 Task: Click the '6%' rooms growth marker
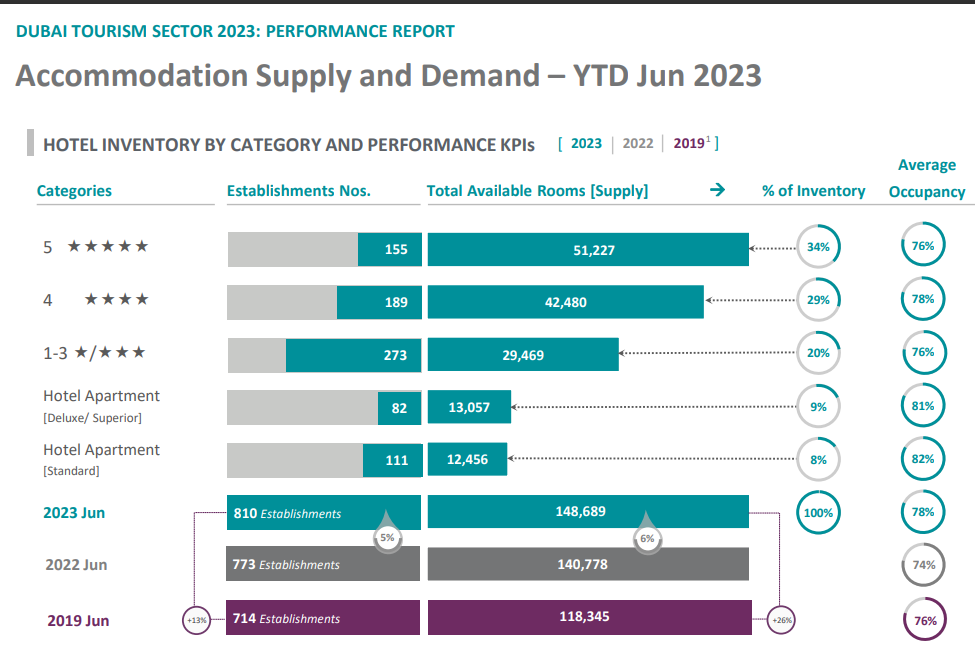click(647, 539)
